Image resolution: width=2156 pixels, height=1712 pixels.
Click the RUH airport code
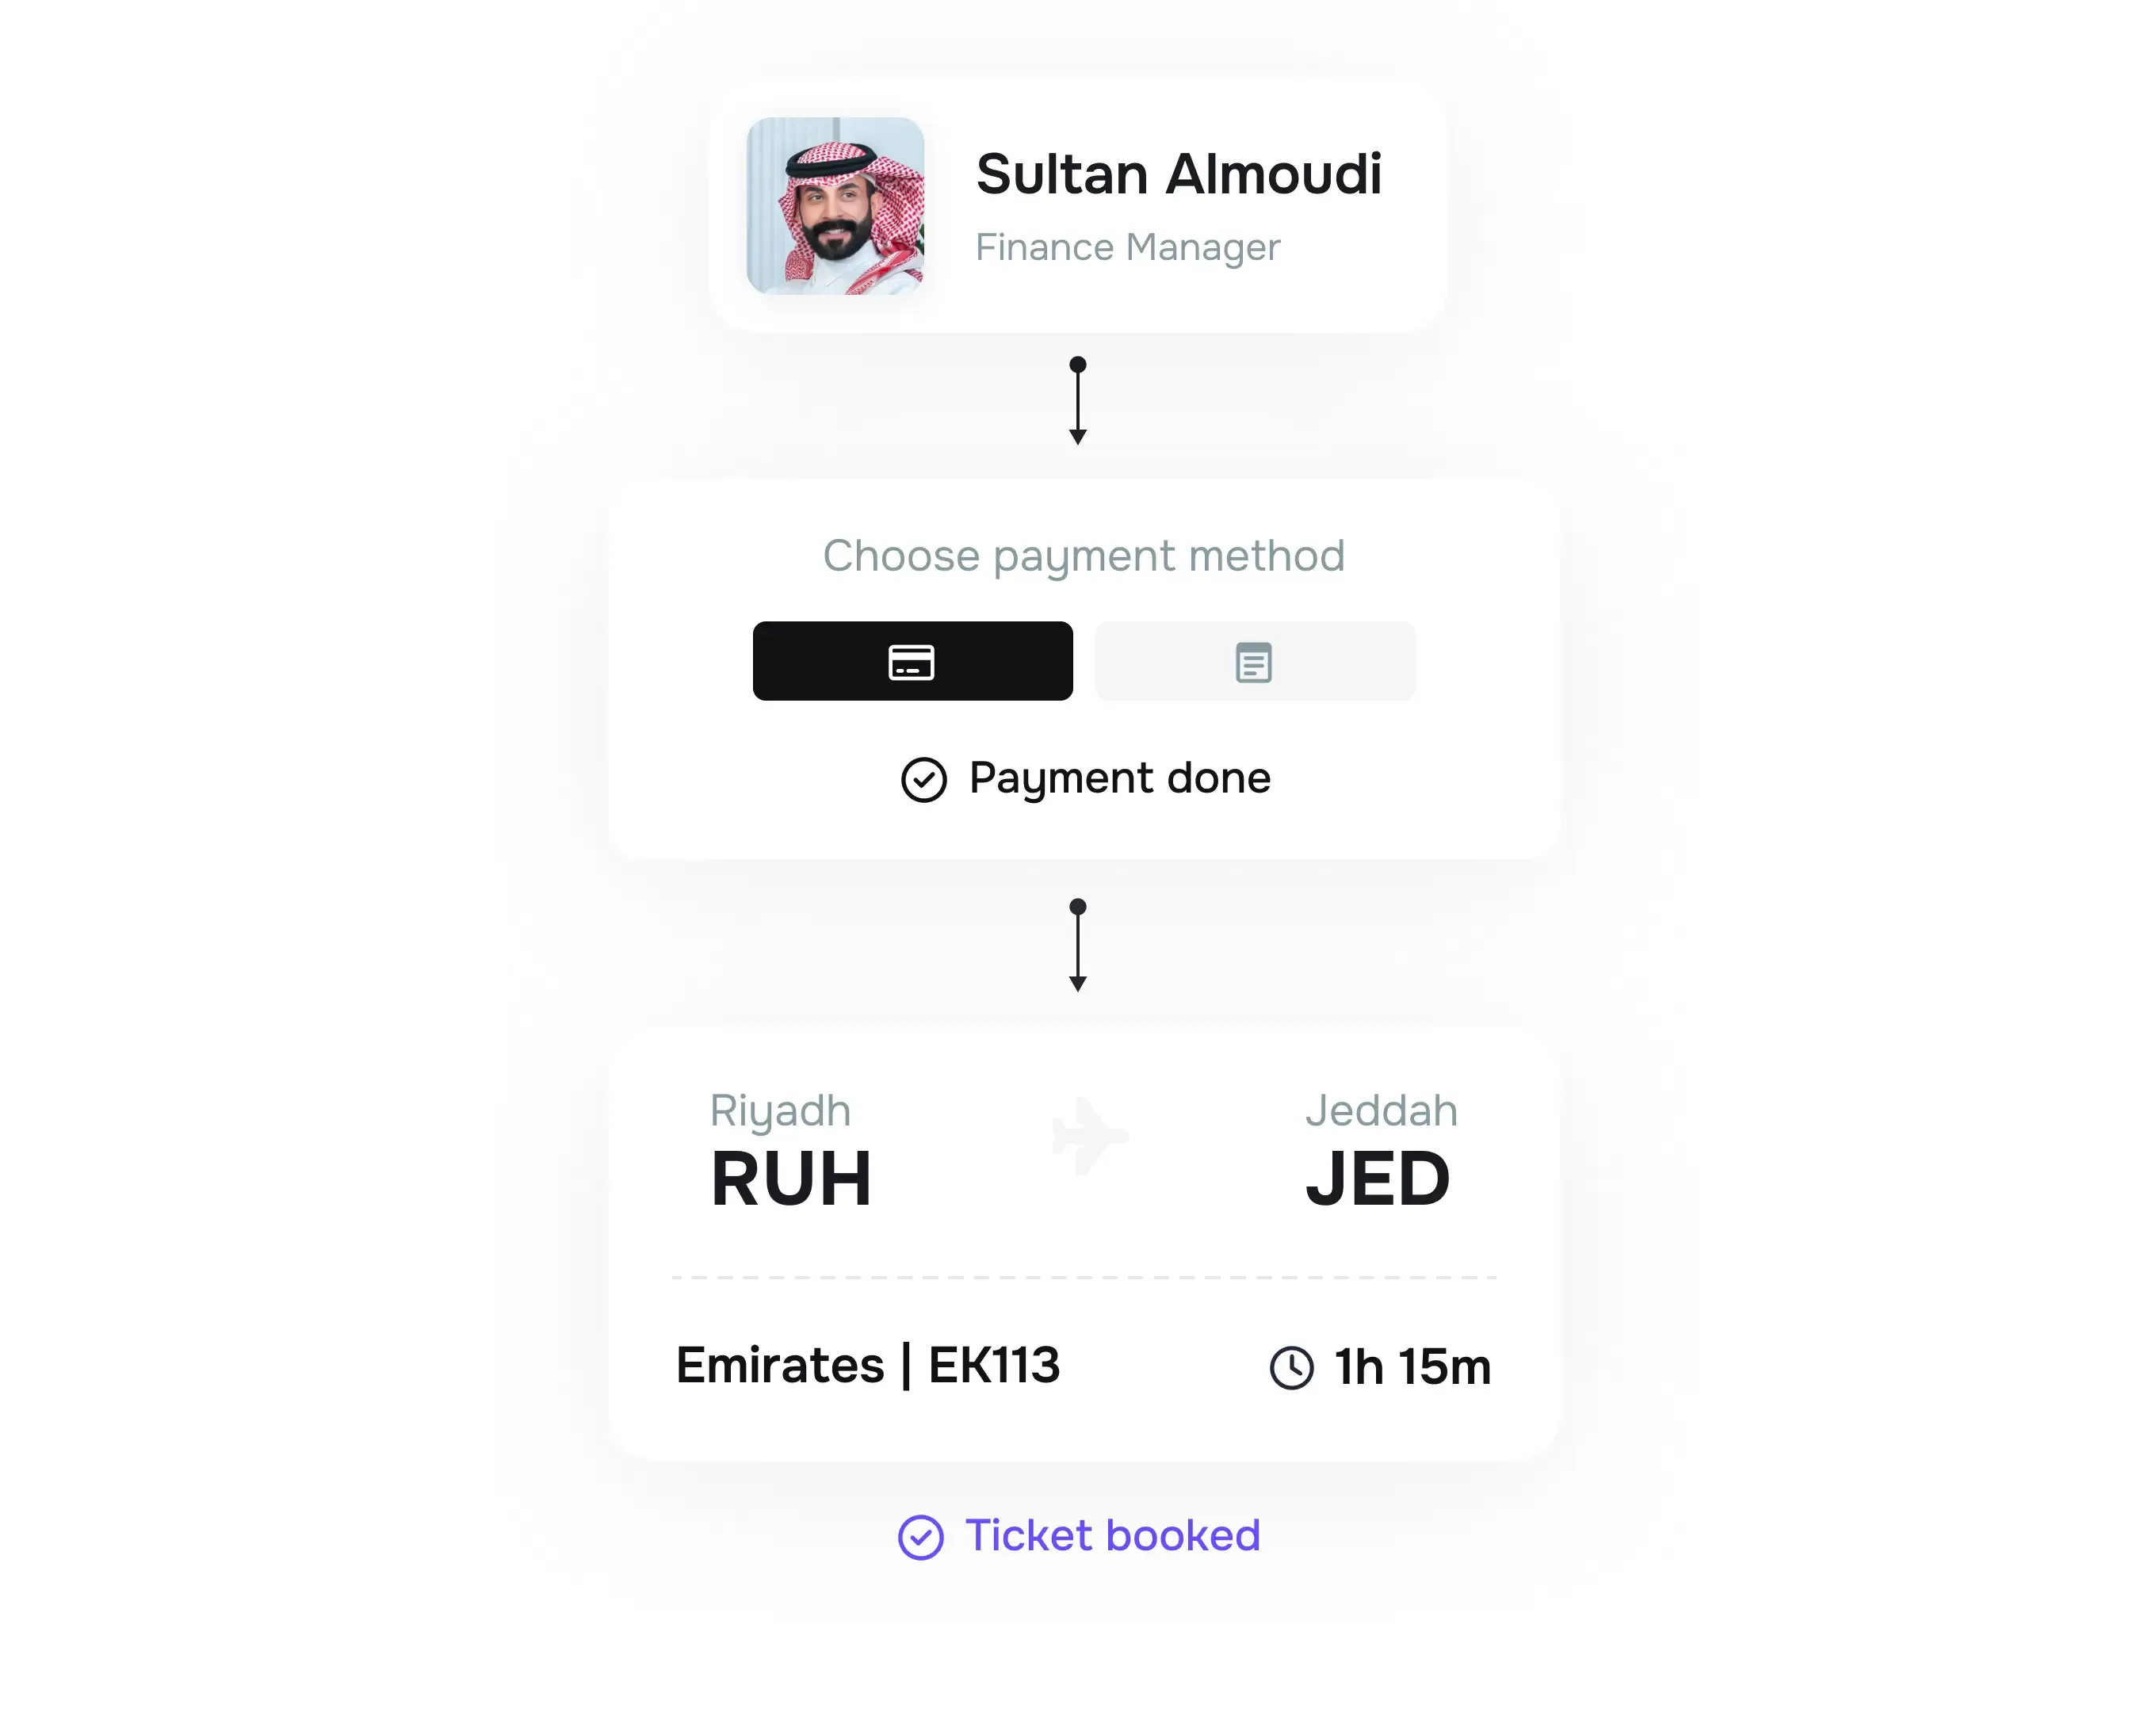pyautogui.click(x=790, y=1179)
